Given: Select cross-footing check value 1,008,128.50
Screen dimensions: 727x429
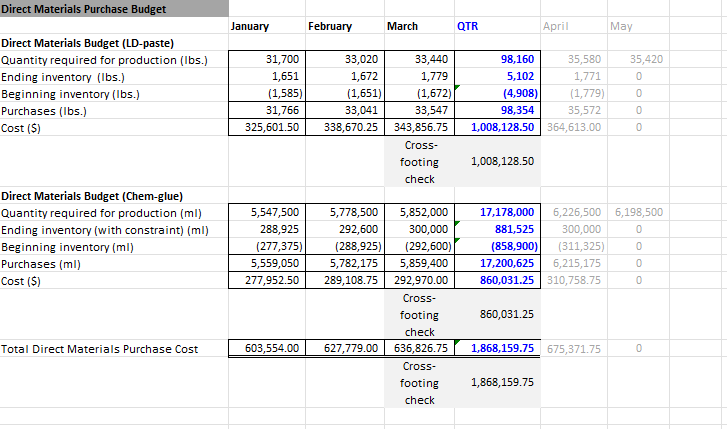Looking at the screenshot, I should click(497, 161).
